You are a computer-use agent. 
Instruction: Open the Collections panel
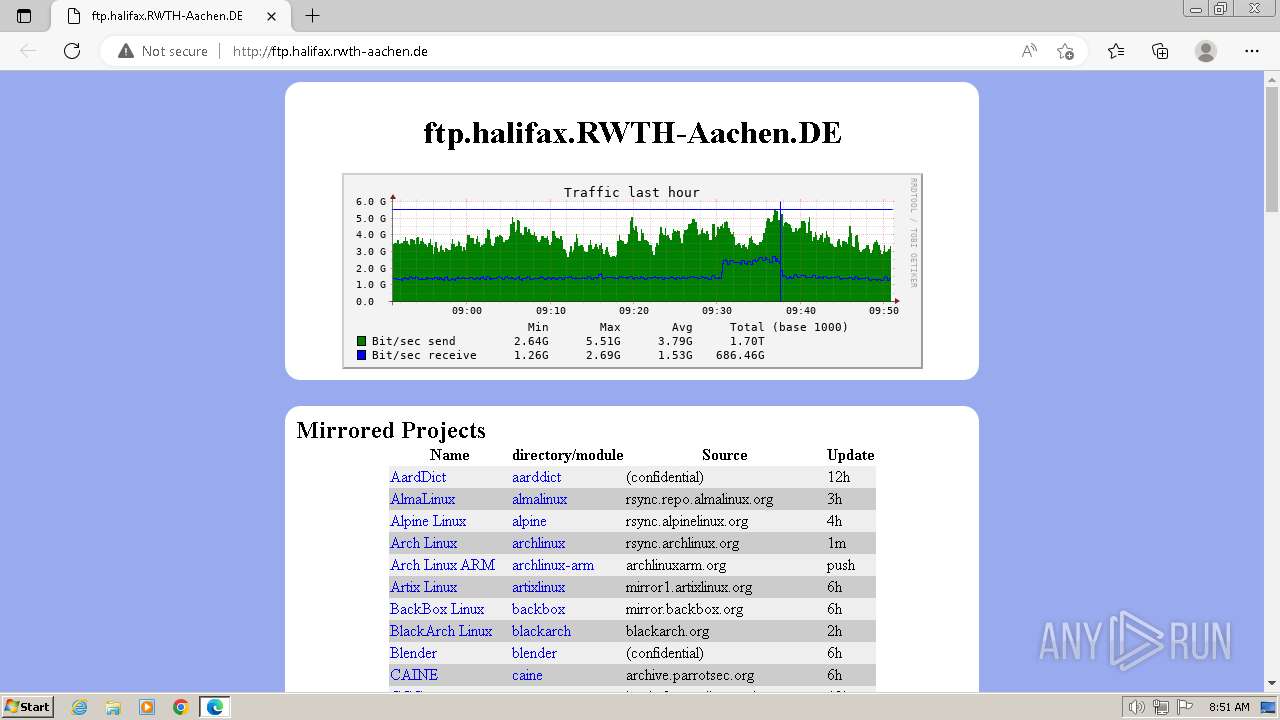pos(1160,51)
